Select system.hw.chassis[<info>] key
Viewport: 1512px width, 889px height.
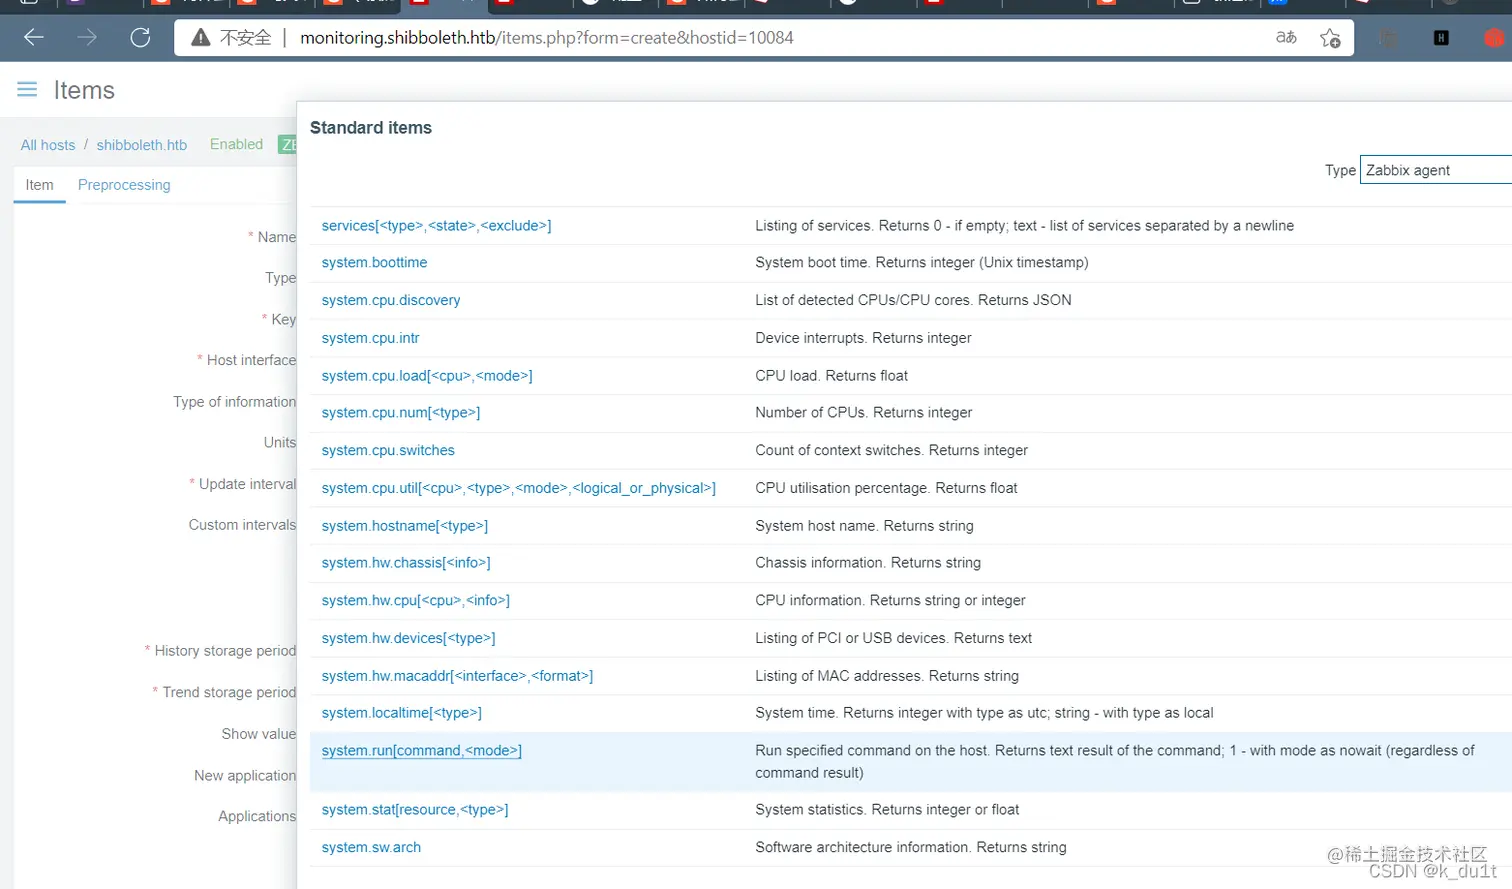406,563
